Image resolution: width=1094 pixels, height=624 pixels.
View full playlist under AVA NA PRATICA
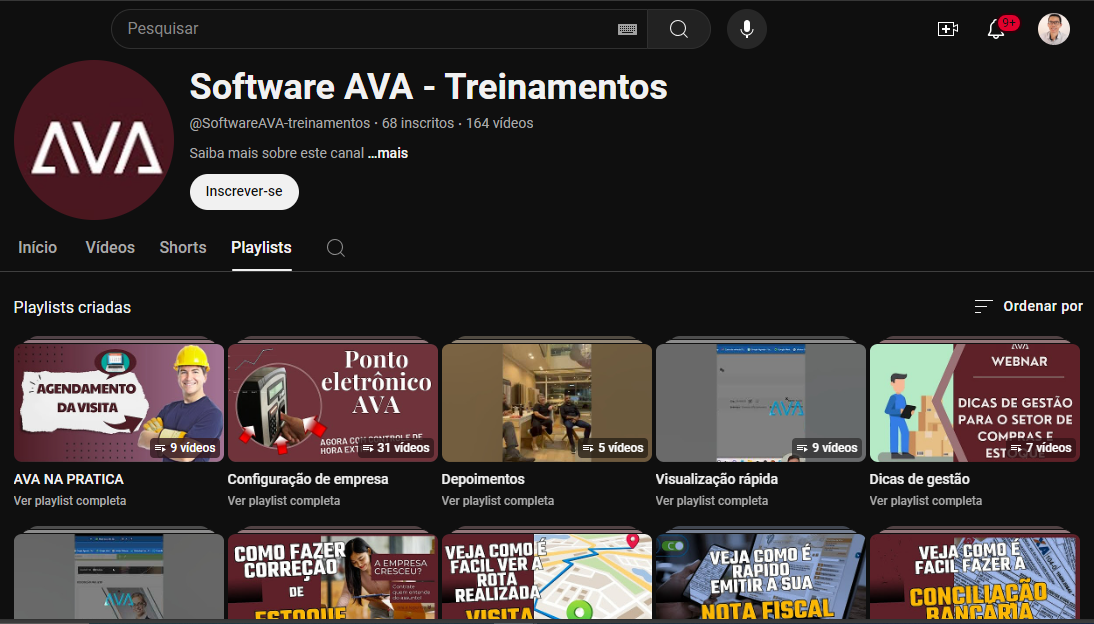70,501
